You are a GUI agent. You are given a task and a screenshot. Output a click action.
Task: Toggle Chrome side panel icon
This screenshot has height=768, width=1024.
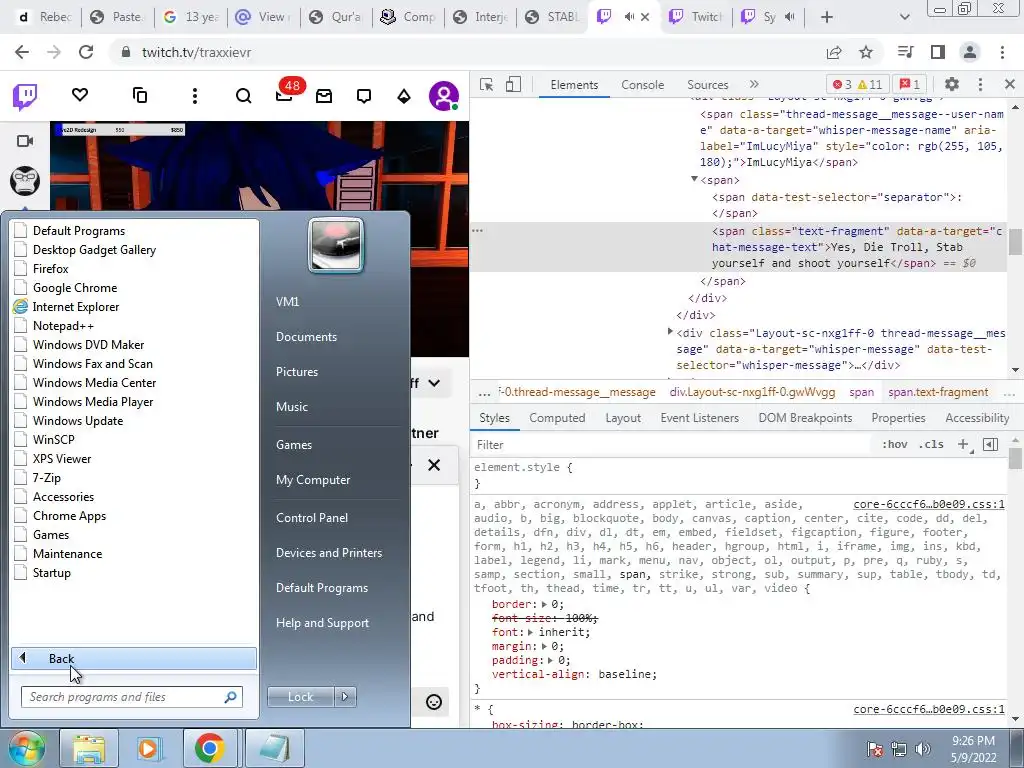pos(938,52)
